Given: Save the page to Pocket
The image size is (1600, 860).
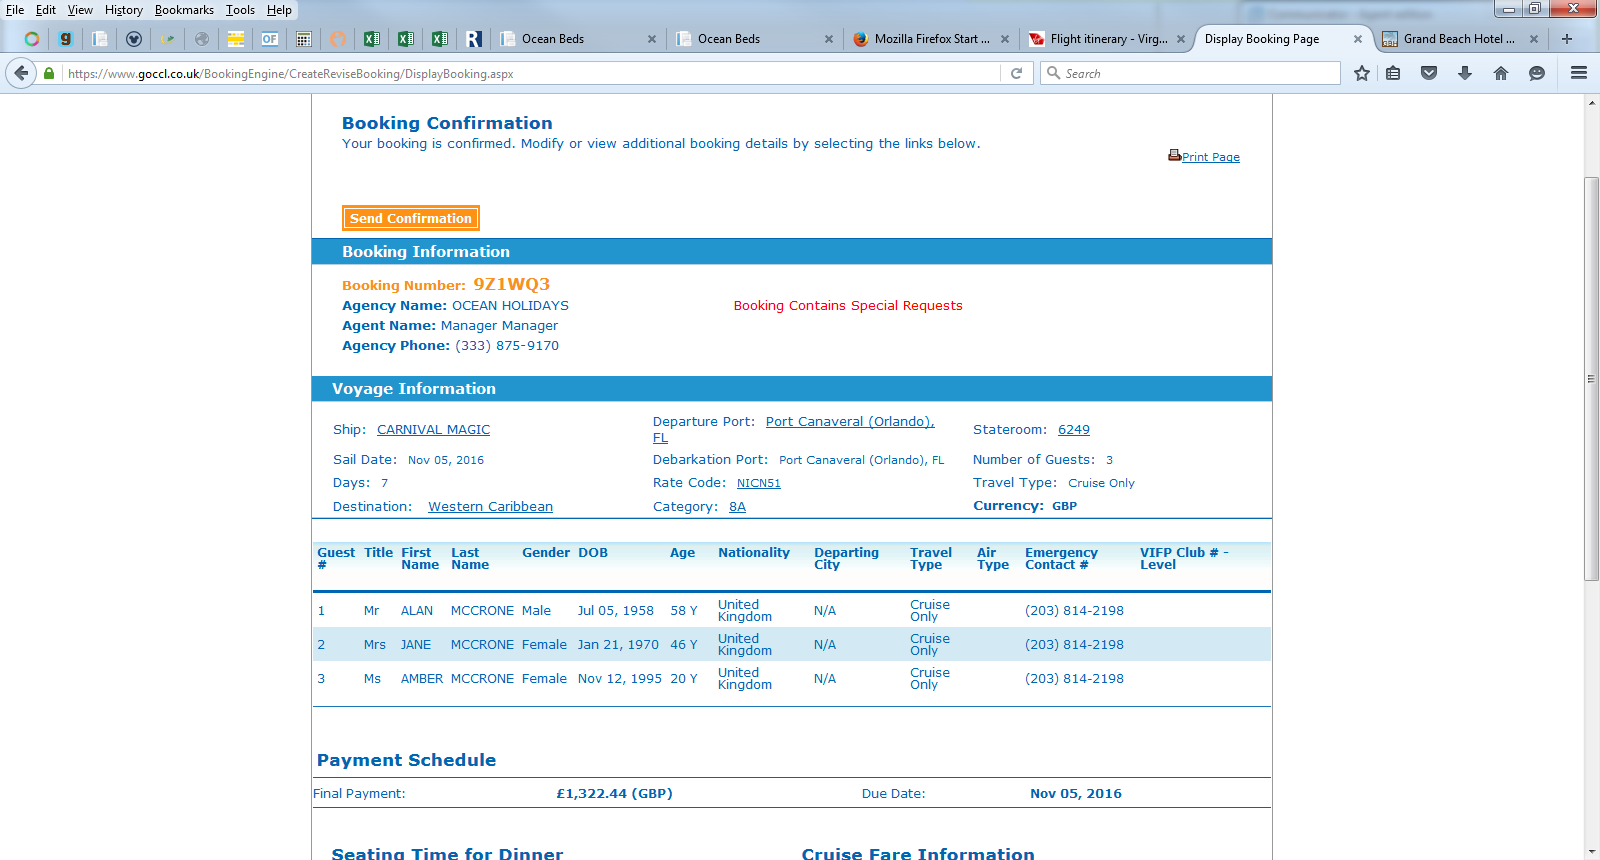Looking at the screenshot, I should [x=1429, y=73].
